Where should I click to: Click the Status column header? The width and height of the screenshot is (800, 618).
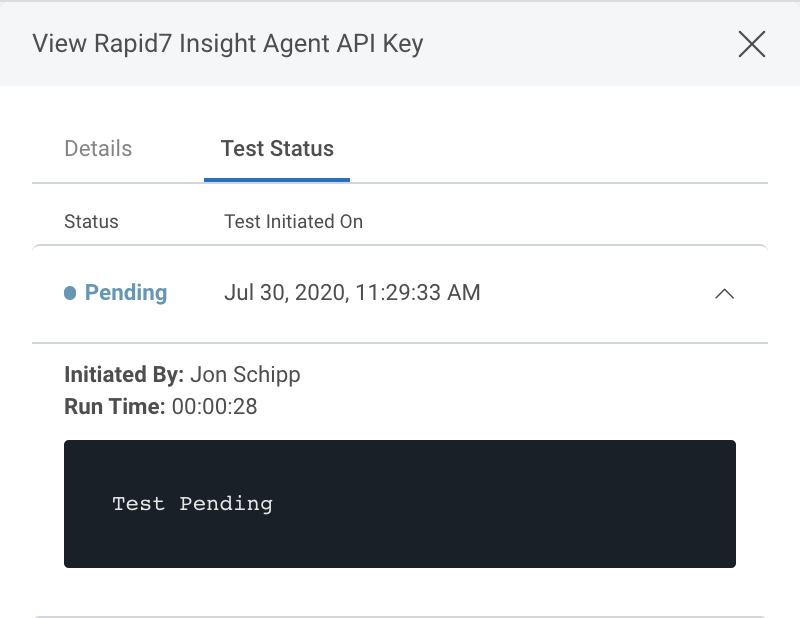click(x=91, y=222)
